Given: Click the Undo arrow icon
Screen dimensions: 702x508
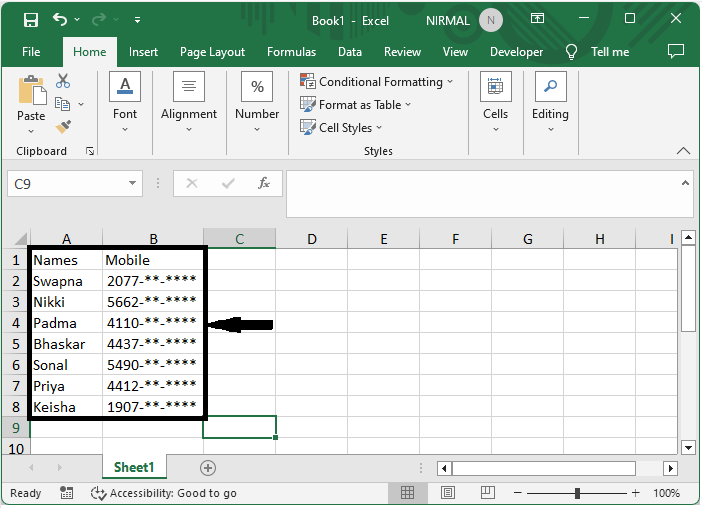Looking at the screenshot, I should point(61,20).
